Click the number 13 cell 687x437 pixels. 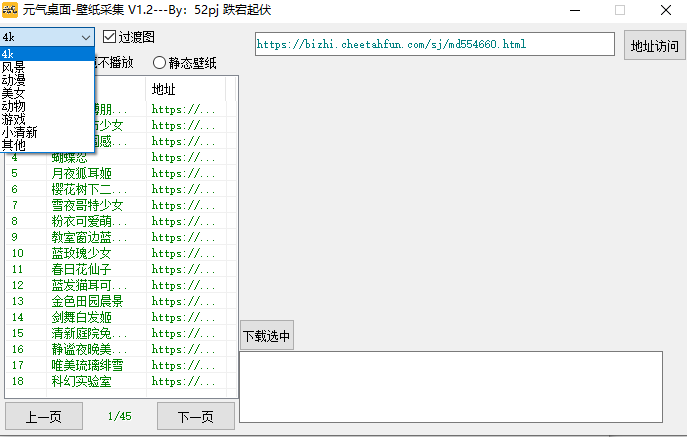pyautogui.click(x=18, y=301)
